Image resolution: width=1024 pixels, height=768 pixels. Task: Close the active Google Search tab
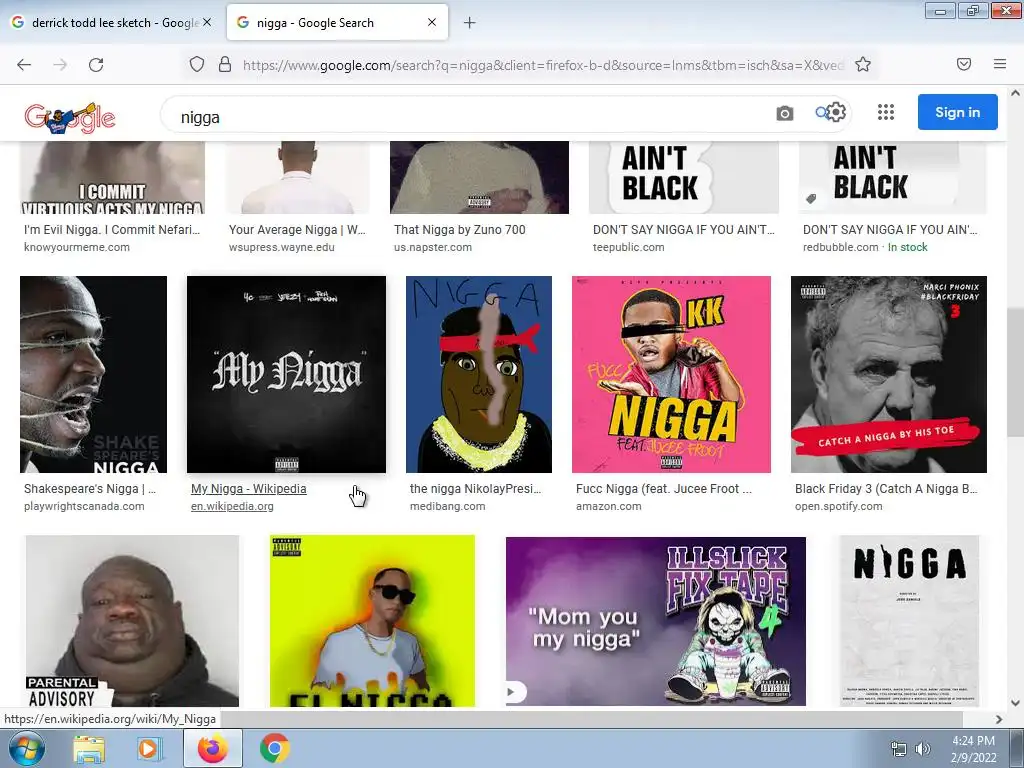(x=432, y=22)
